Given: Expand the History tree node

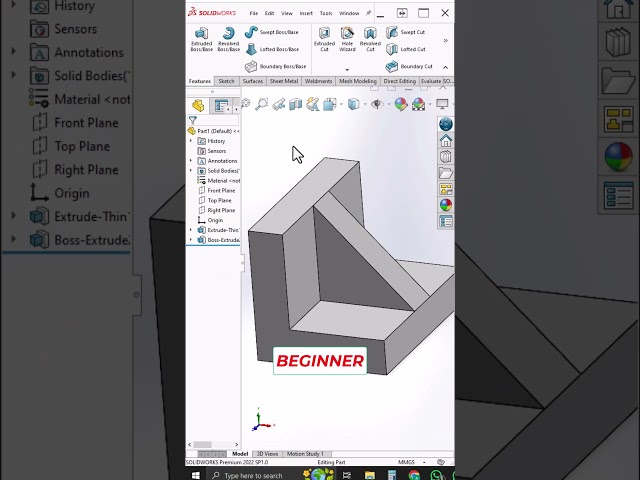Looking at the screenshot, I should point(191,141).
